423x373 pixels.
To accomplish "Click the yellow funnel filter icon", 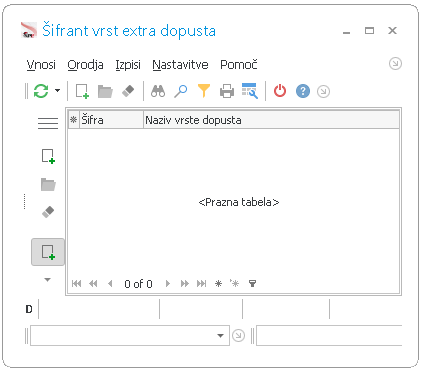I will [204, 91].
